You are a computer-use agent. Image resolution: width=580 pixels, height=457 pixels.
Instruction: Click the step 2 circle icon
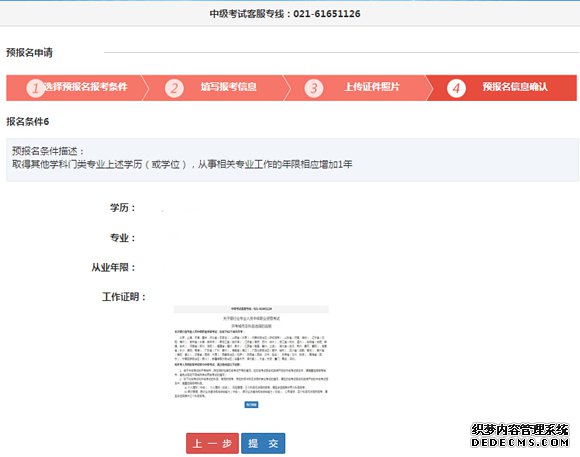pos(174,88)
